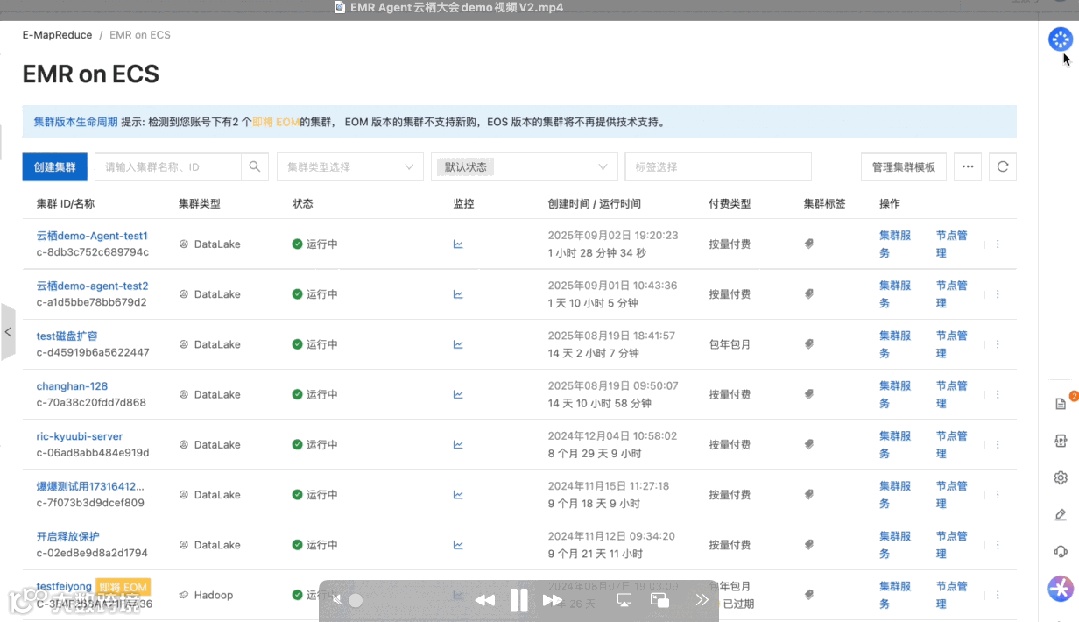Click E-MapReduce breadcrumb
1079x622 pixels.
[x=57, y=35]
